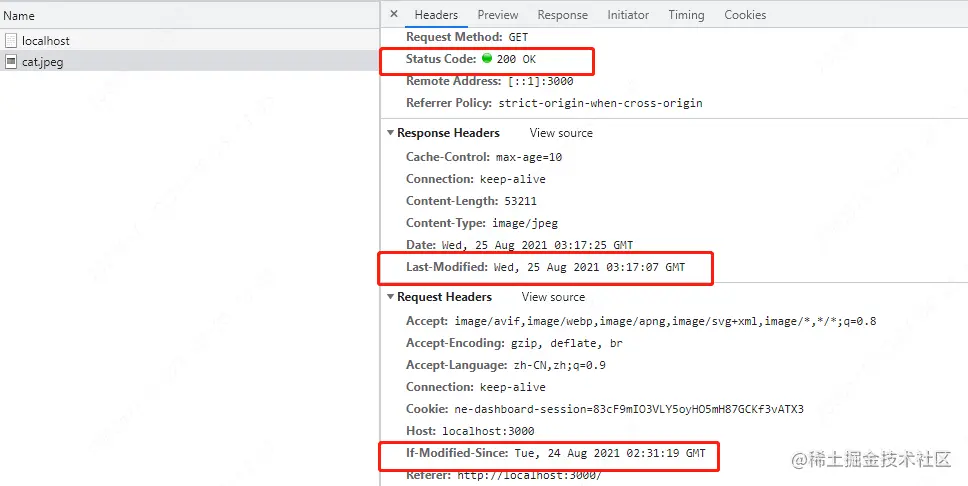Click the localhost document file icon

(10, 41)
